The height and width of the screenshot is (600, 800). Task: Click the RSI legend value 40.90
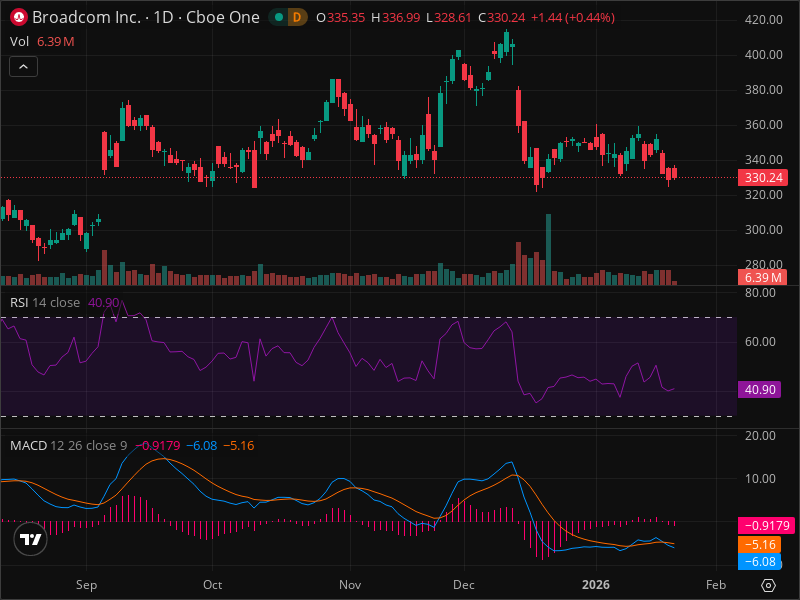[104, 303]
